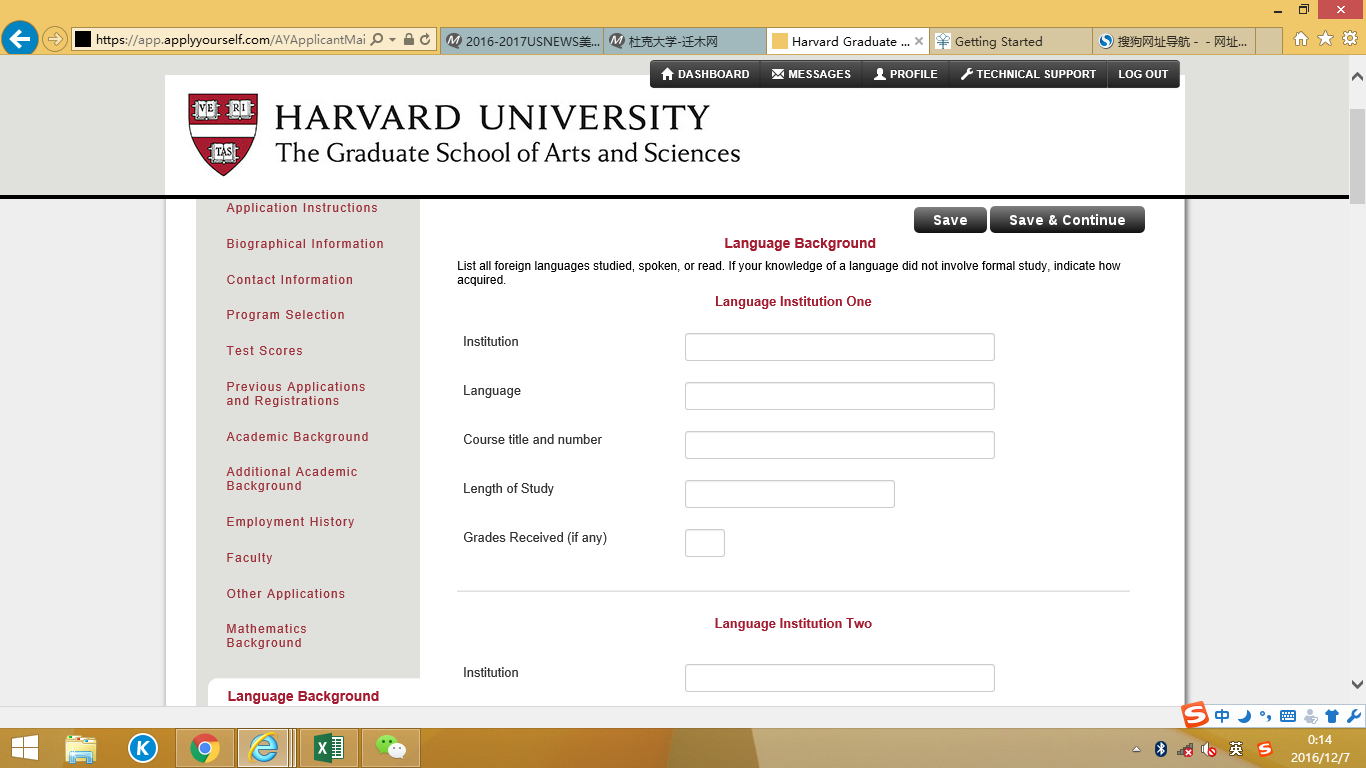The height and width of the screenshot is (768, 1366).
Task: Click the Bluetooth tray icon
Action: coord(1161,748)
